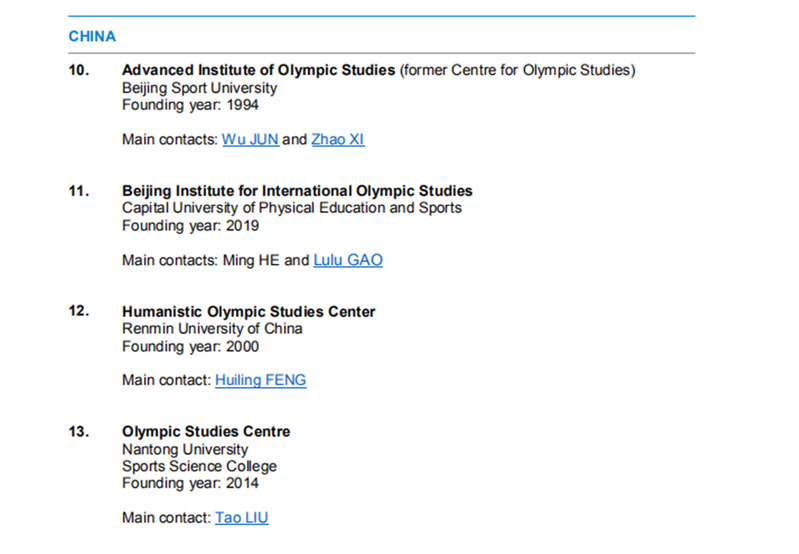Click the Humanistic Olympic Studies Center title
The height and width of the screenshot is (554, 799).
click(x=249, y=311)
